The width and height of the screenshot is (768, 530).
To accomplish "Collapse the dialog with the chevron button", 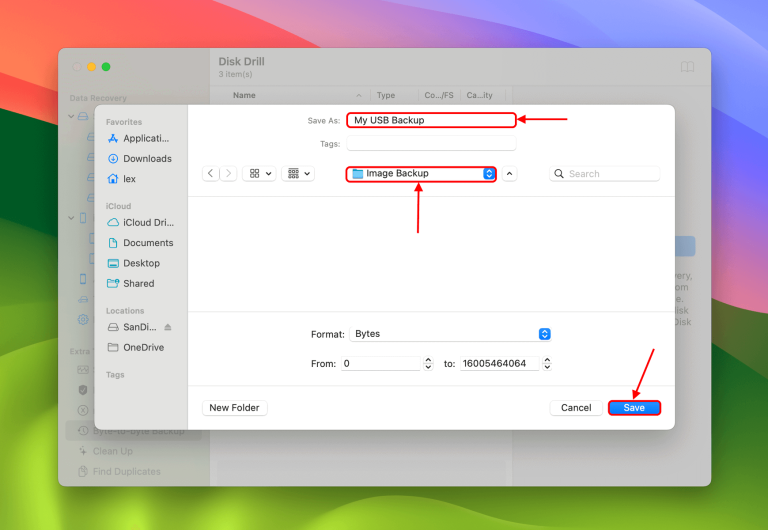I will coord(509,174).
